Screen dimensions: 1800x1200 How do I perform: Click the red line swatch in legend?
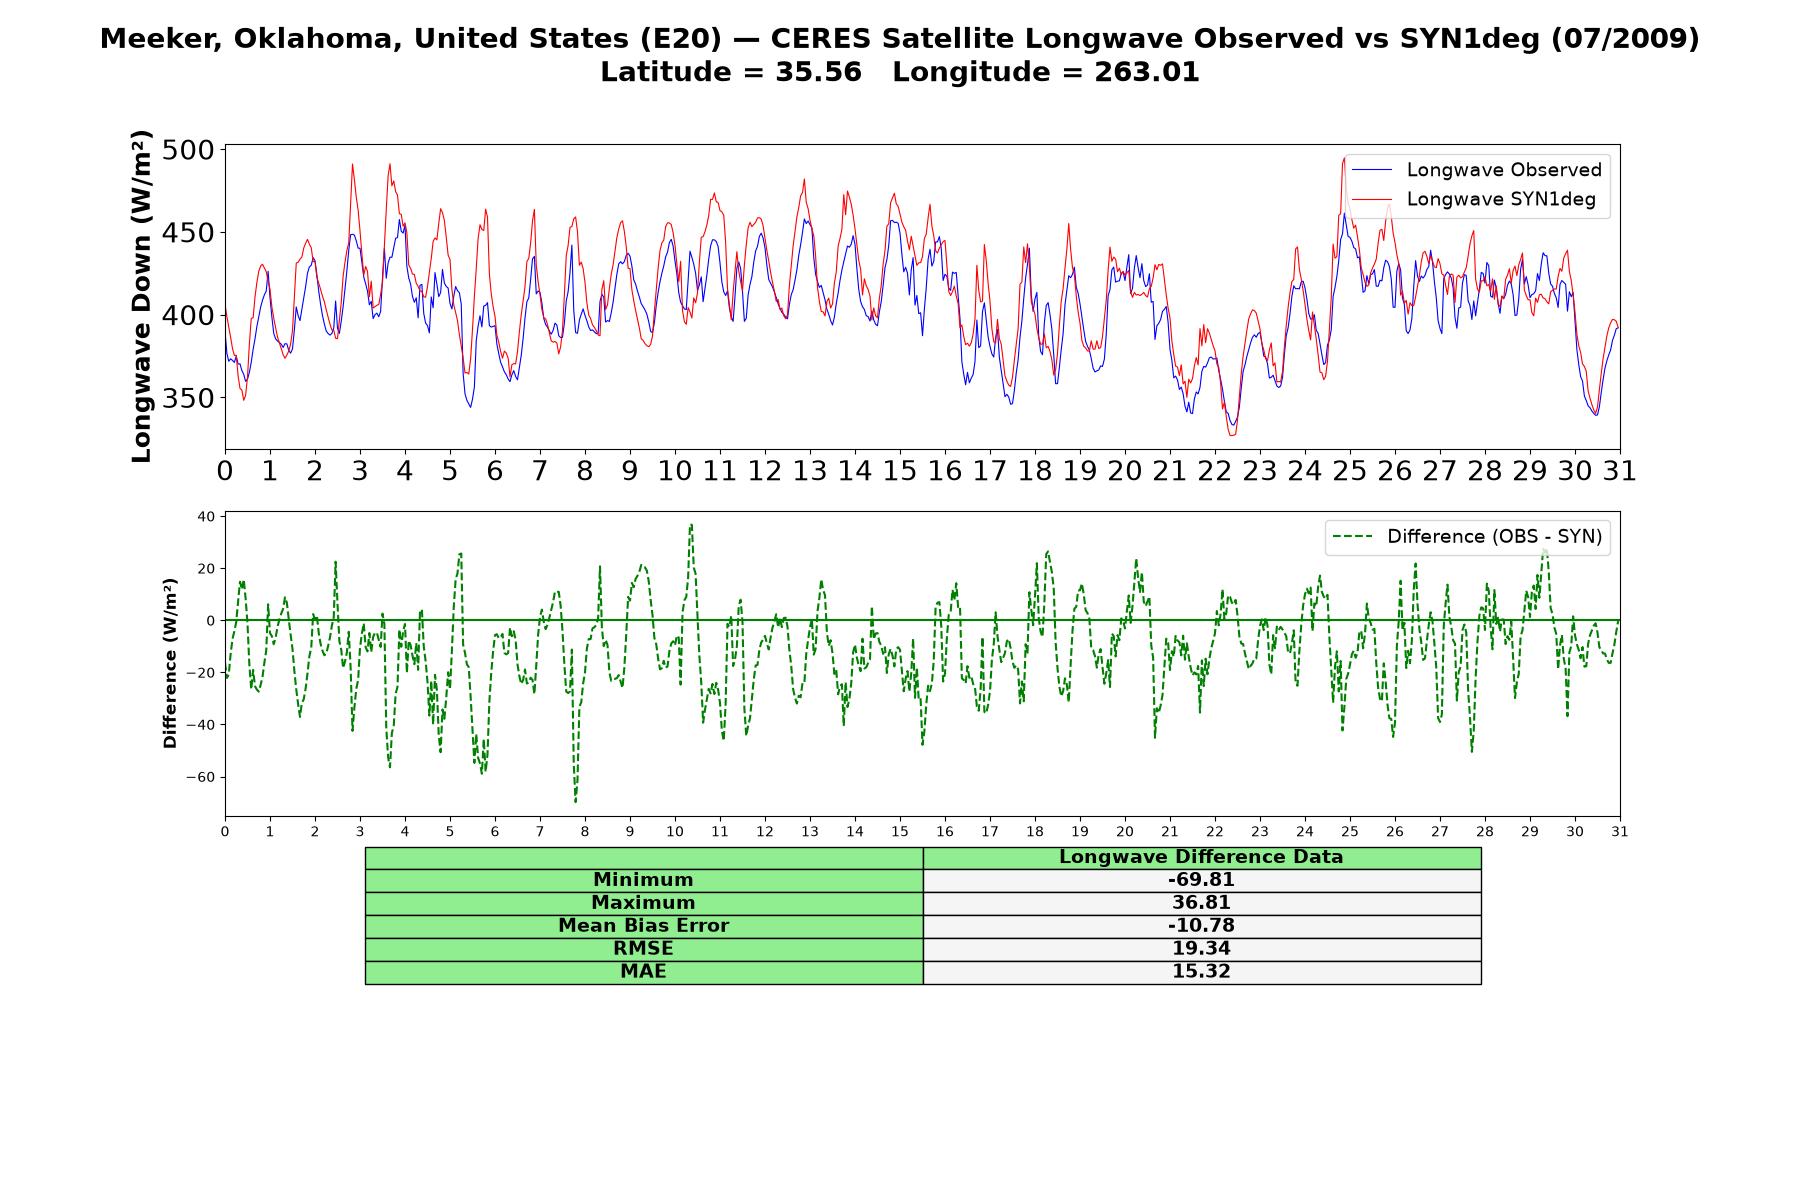coord(1371,199)
